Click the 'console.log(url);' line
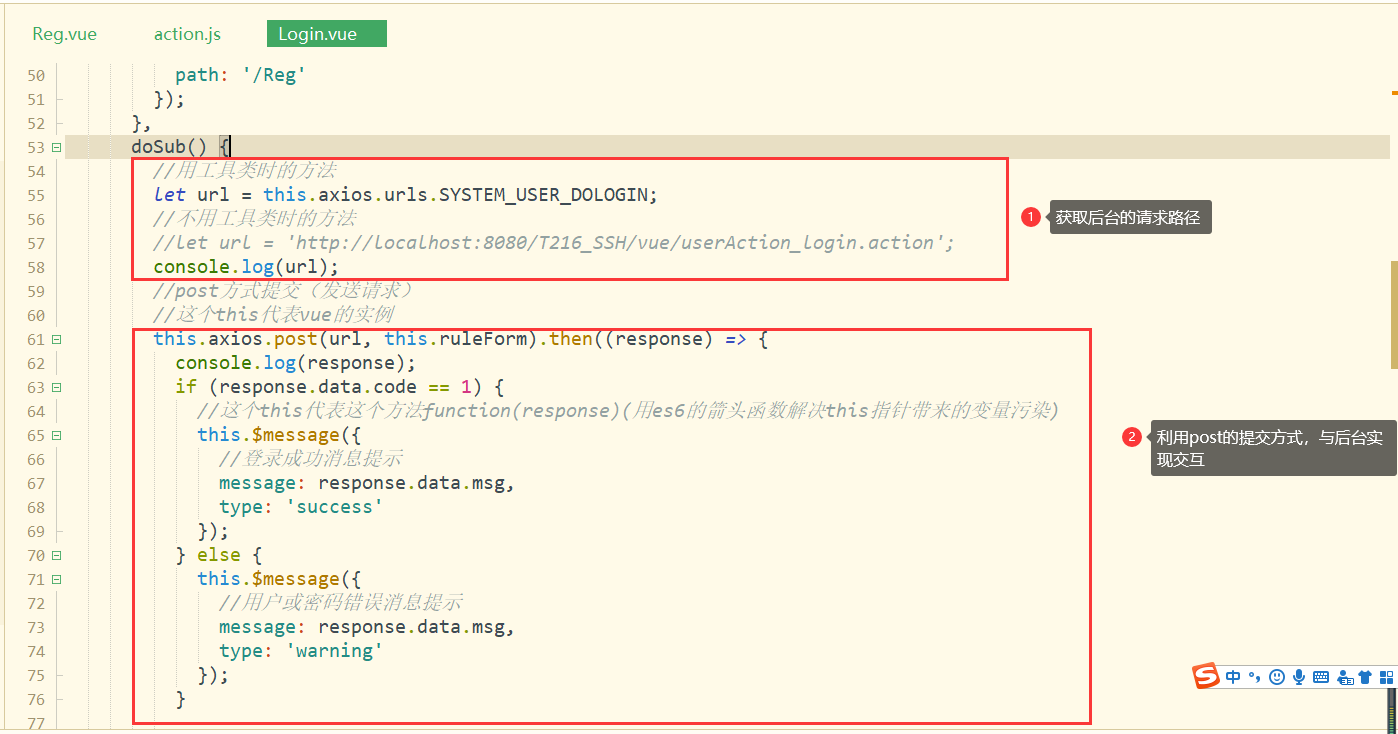The height and width of the screenshot is (734, 1398). tap(246, 267)
